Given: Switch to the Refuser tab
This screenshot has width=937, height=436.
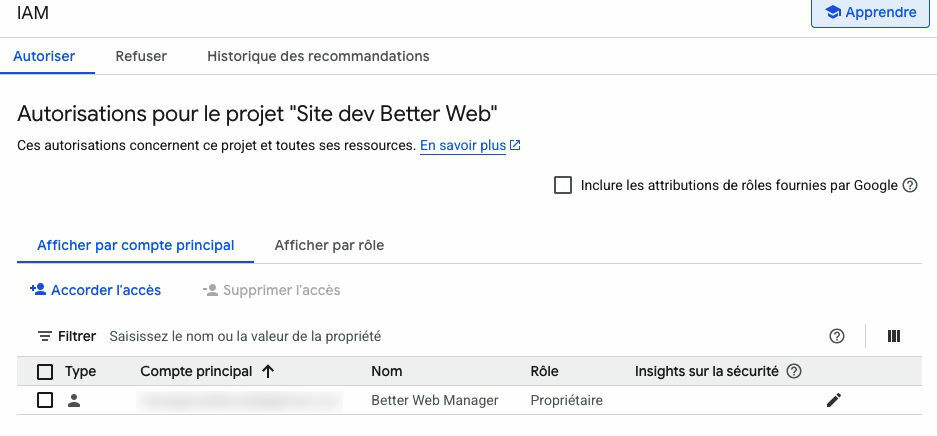Looking at the screenshot, I should [141, 56].
